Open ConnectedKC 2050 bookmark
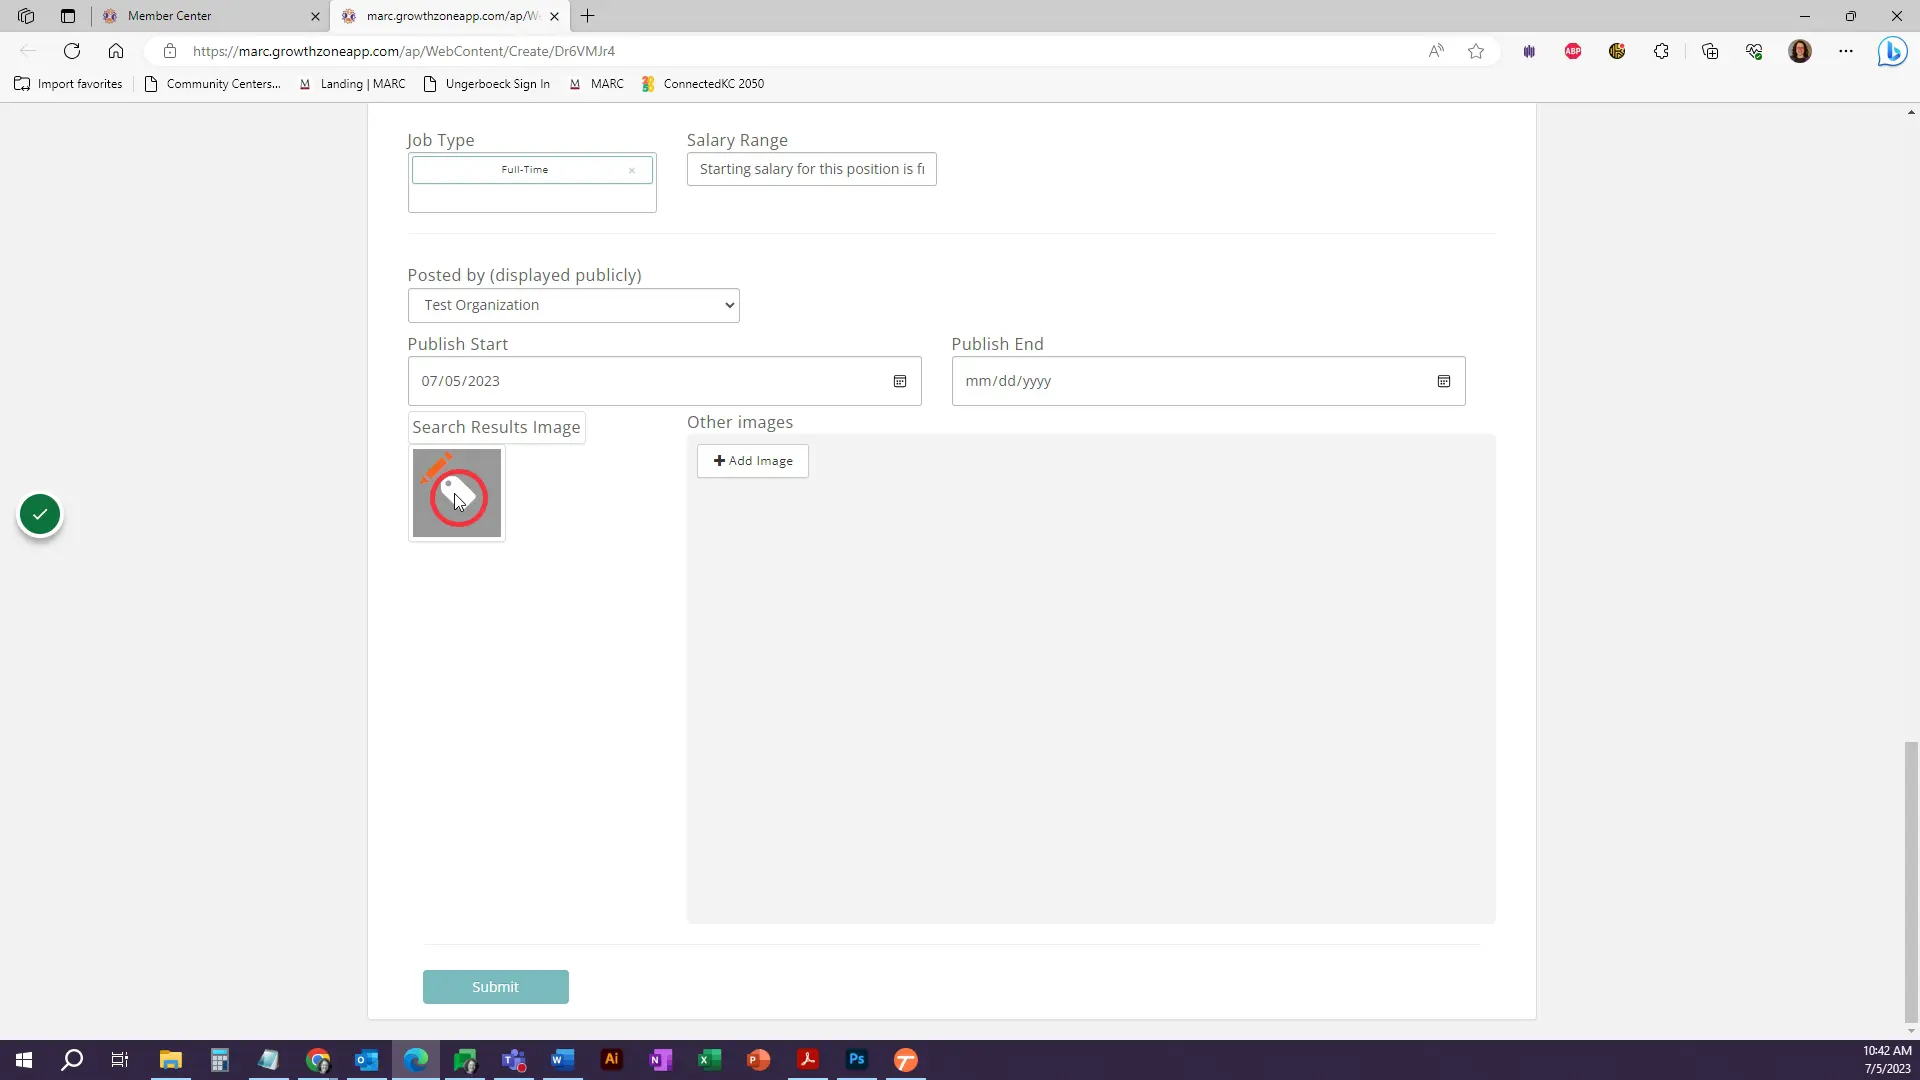The image size is (1920, 1080). 703,84
